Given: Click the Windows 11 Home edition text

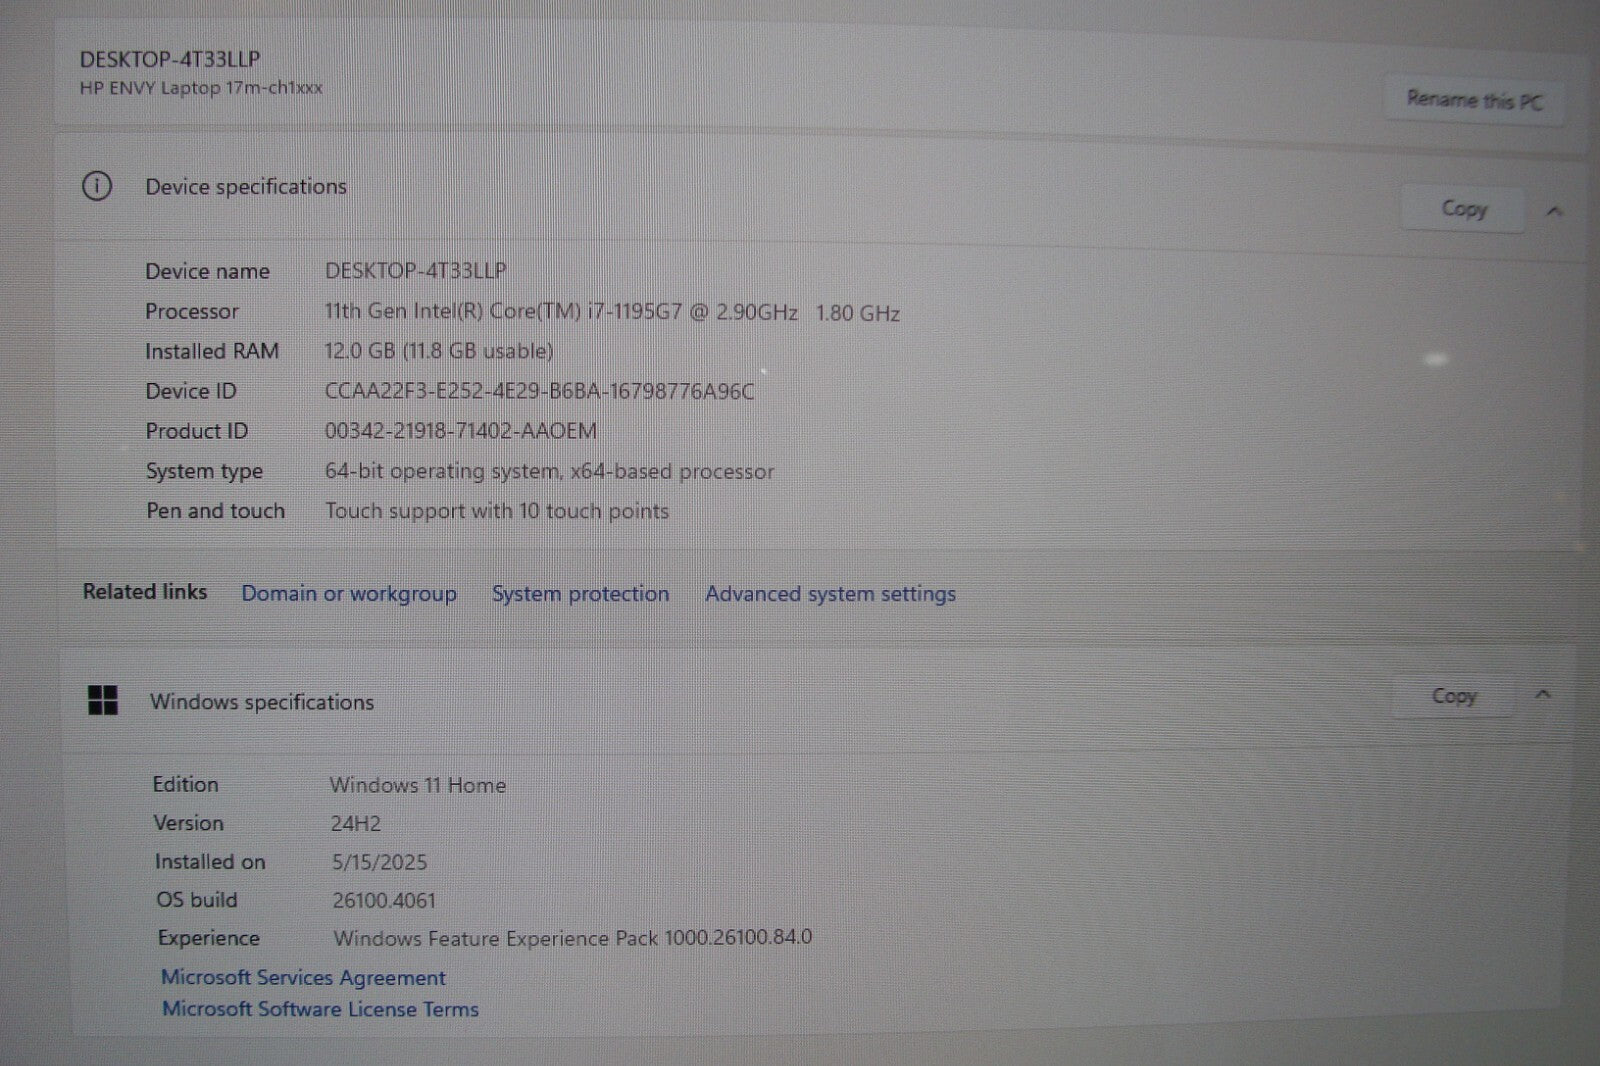Looking at the screenshot, I should pos(417,785).
